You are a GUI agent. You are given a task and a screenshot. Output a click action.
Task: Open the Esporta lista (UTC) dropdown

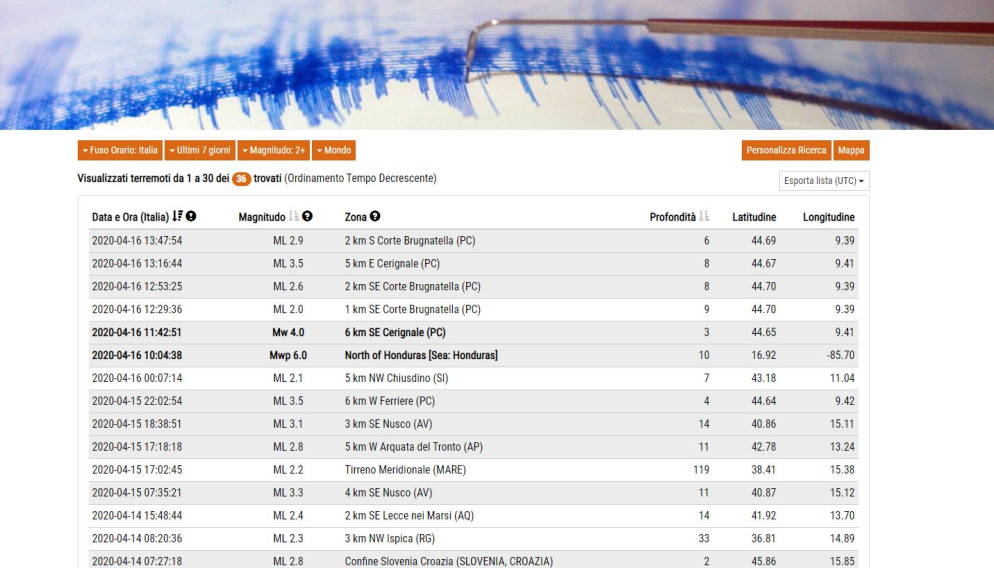(824, 181)
